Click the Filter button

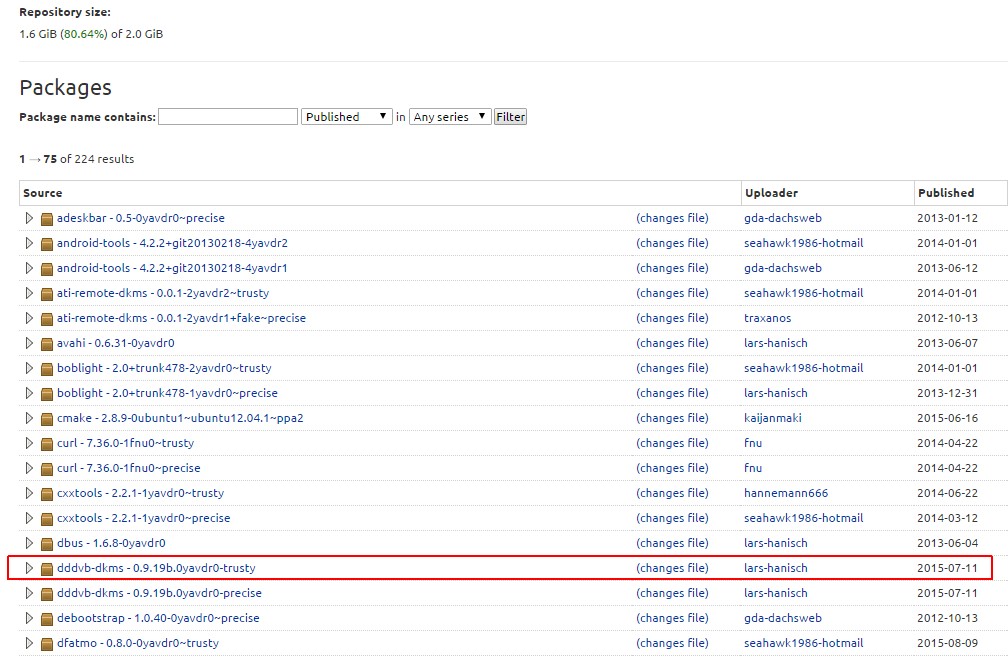[510, 116]
